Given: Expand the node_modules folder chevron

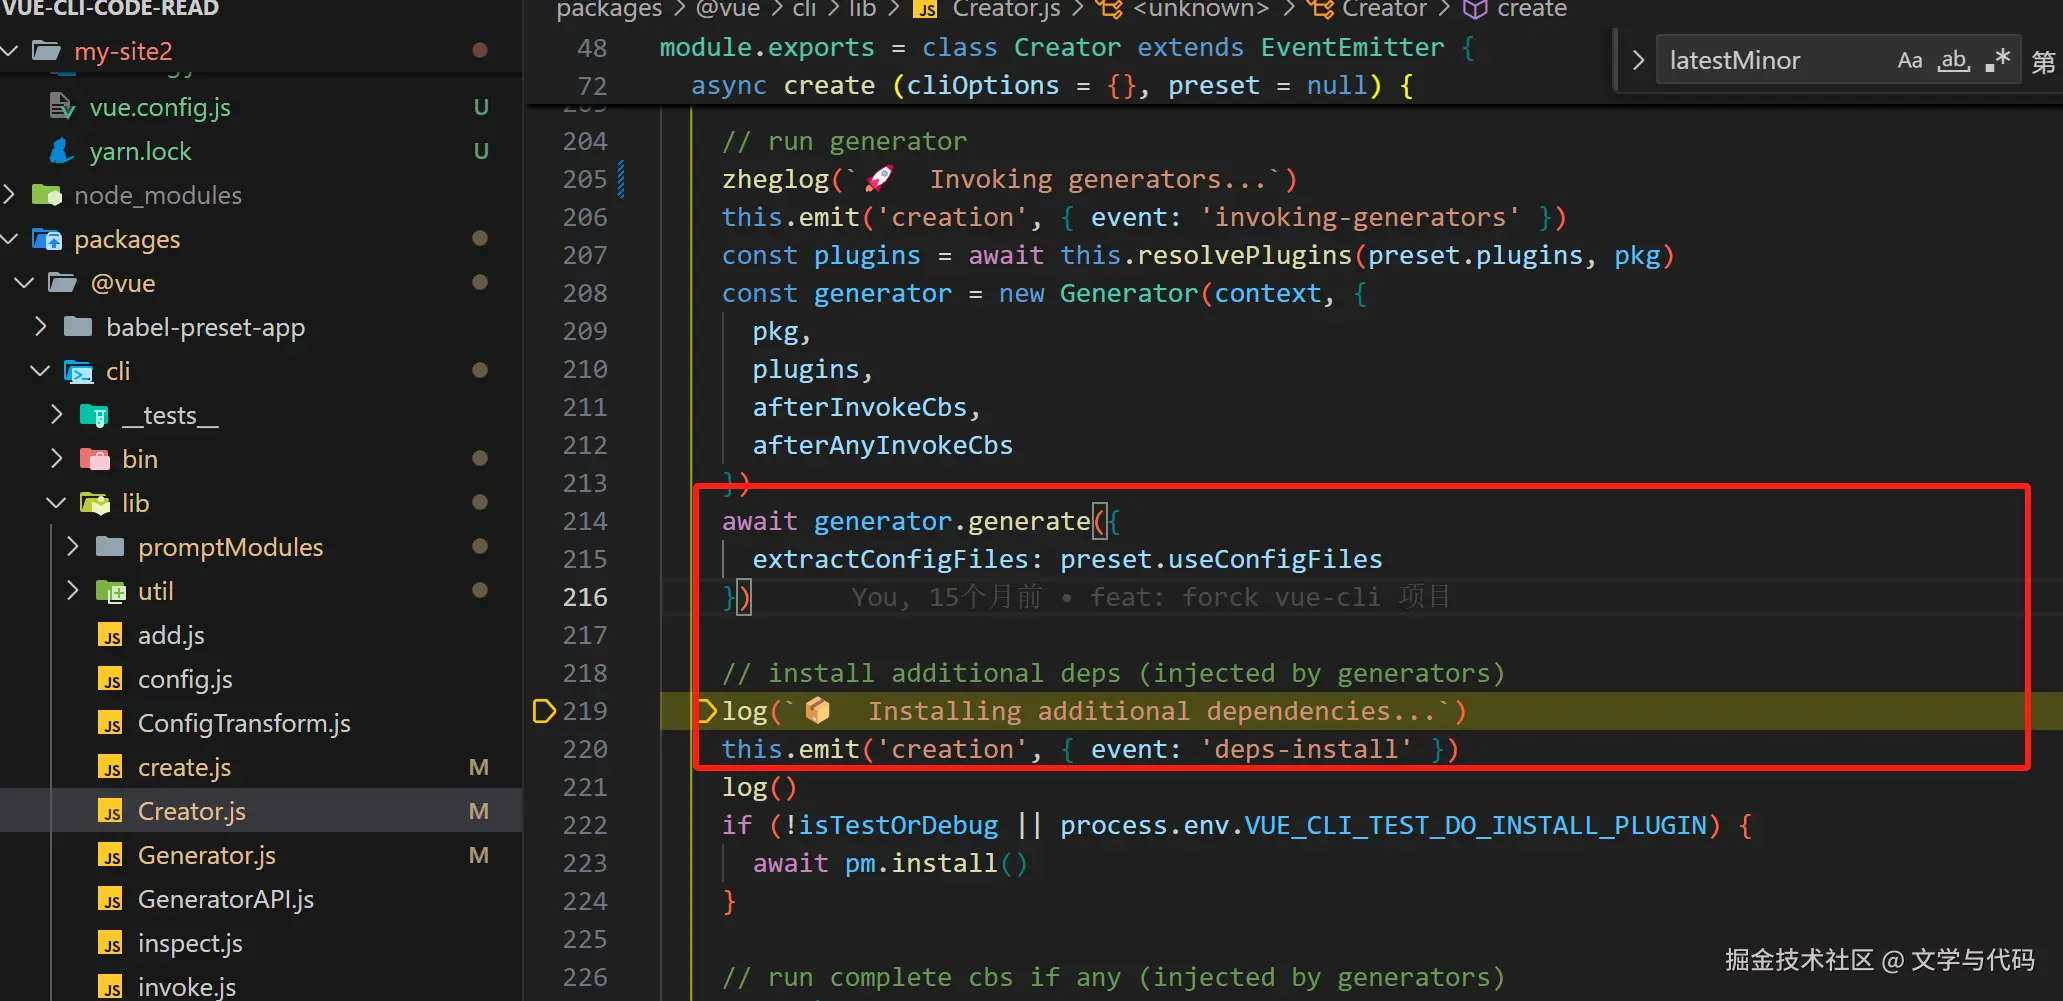Looking at the screenshot, I should tap(11, 194).
